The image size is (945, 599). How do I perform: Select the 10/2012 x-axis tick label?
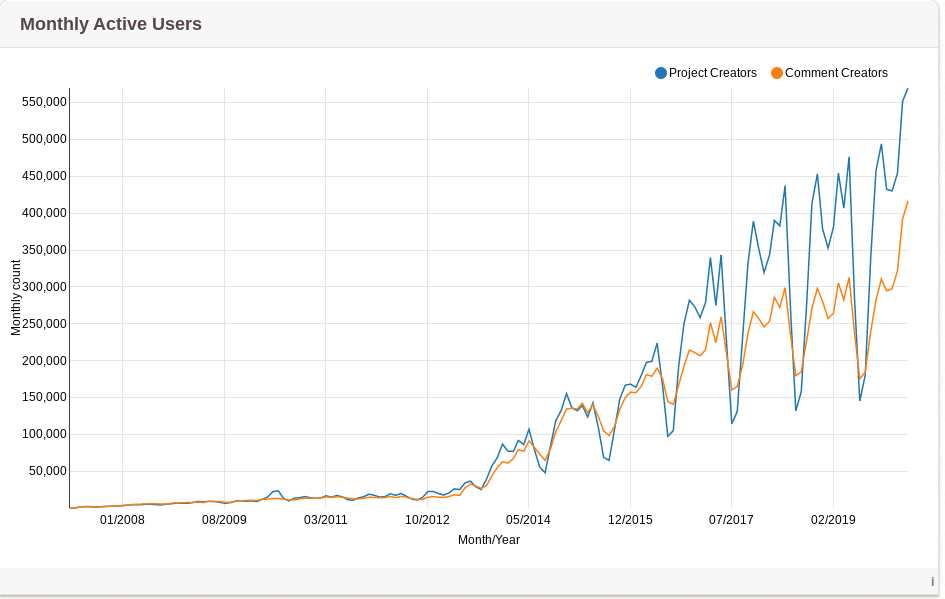coord(427,520)
